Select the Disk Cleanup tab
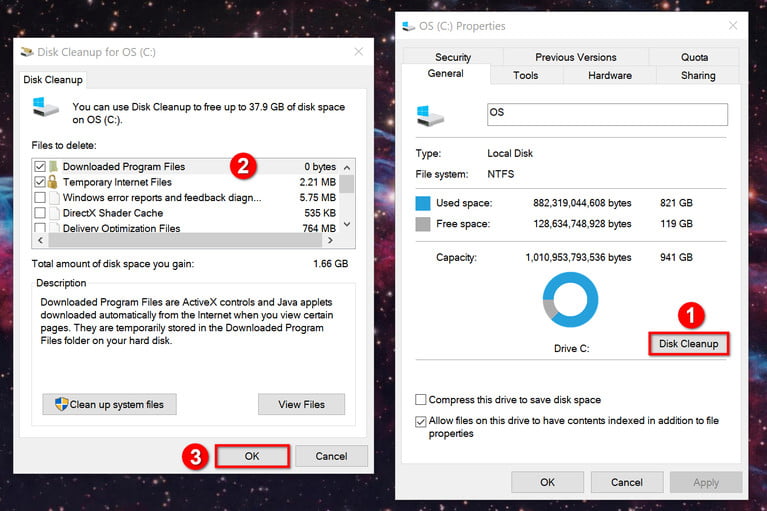The width and height of the screenshot is (767, 511). pyautogui.click(x=53, y=80)
